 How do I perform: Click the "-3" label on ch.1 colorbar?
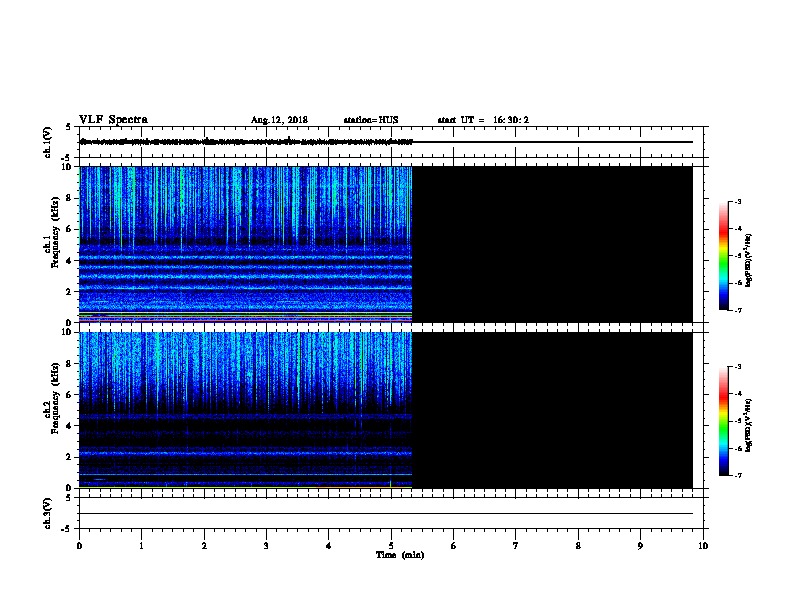tap(737, 201)
